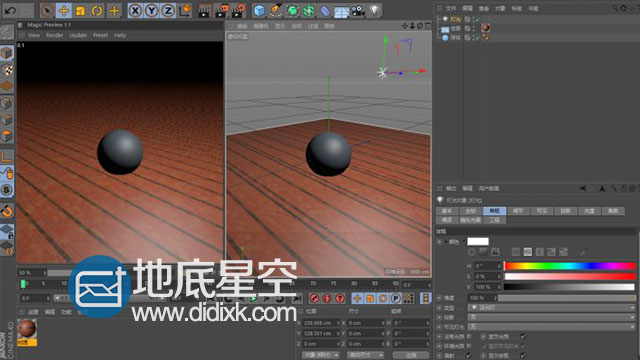This screenshot has width=640, height=360.
Task: Select the spline Pen tool icon
Action: click(x=276, y=11)
